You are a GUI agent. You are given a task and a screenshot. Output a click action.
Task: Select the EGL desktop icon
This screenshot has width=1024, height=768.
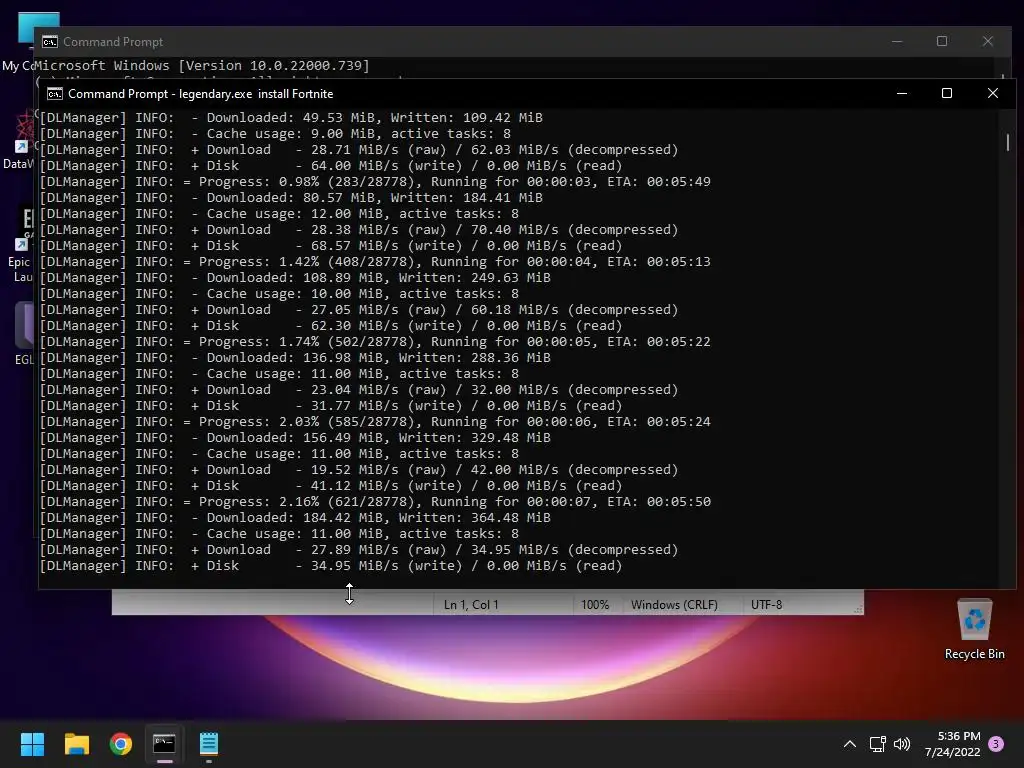(x=23, y=333)
